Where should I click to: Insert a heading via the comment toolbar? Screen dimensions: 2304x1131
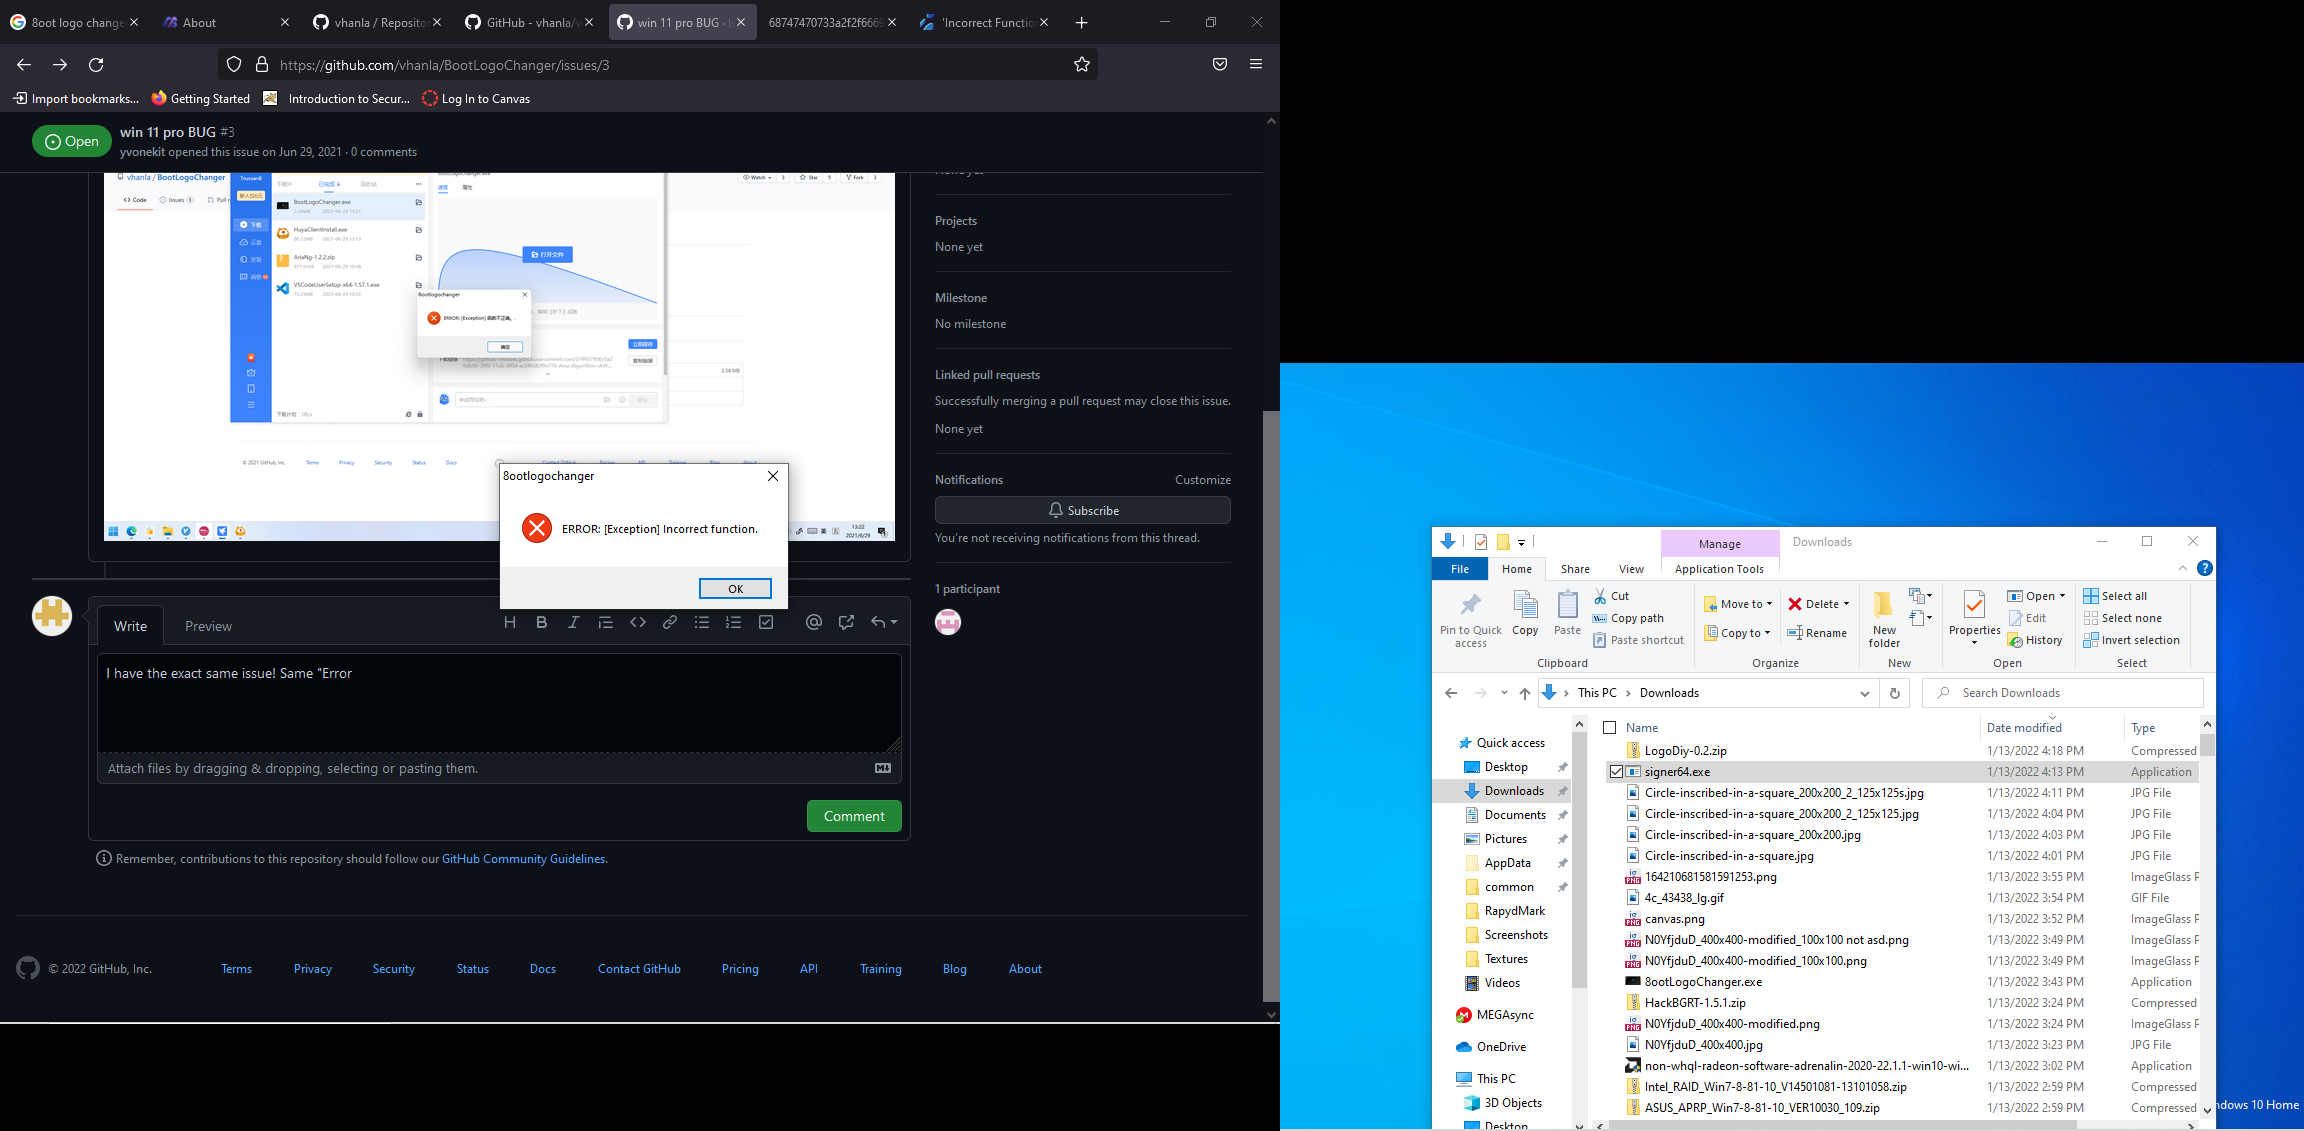click(x=510, y=621)
